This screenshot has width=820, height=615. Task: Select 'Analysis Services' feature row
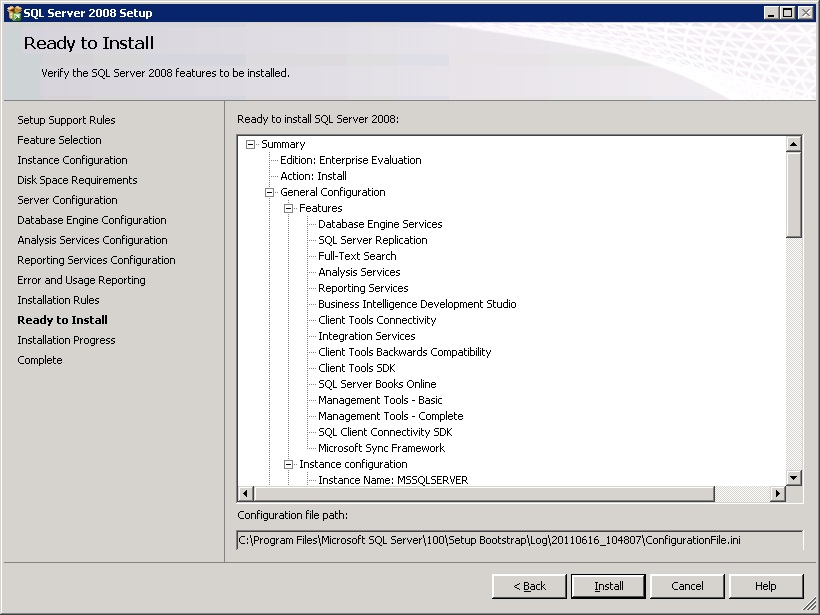(x=359, y=272)
